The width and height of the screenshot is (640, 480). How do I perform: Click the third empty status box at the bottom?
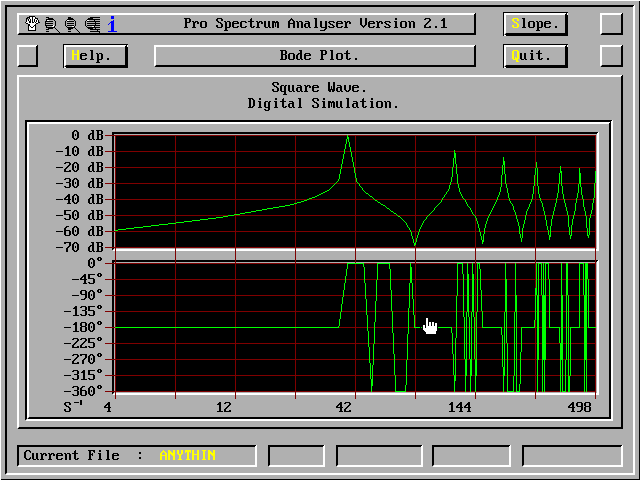pos(471,456)
